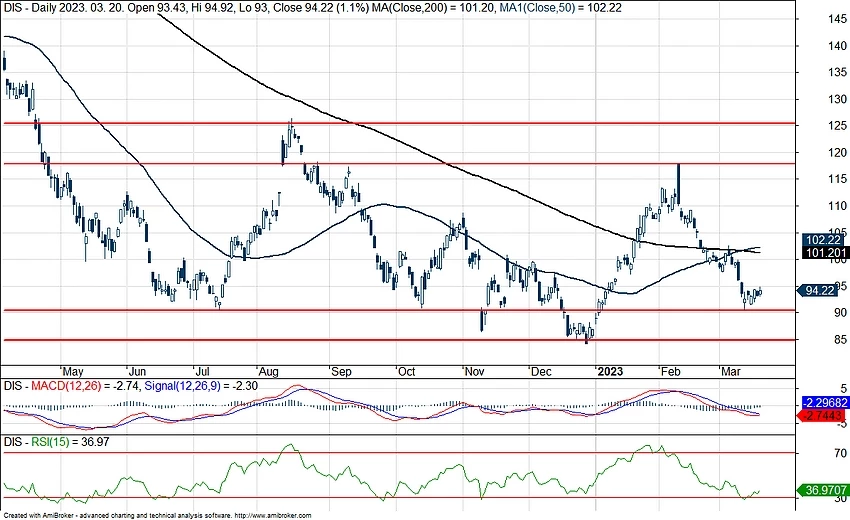Click the 85 price axis label
850x520 pixels.
tap(840, 339)
